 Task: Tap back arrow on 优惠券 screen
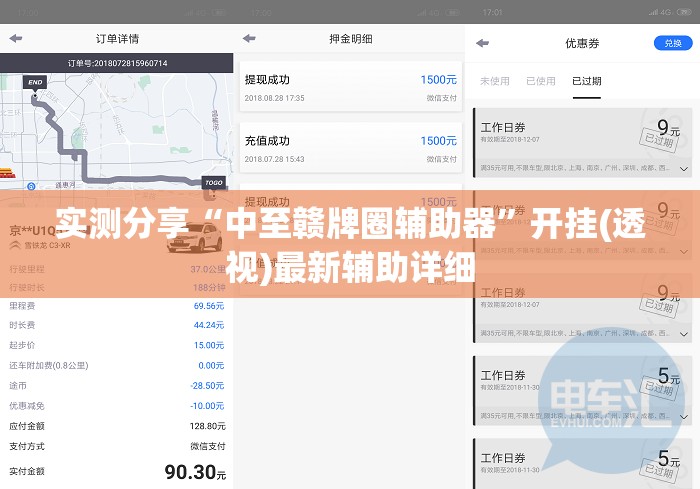[483, 43]
